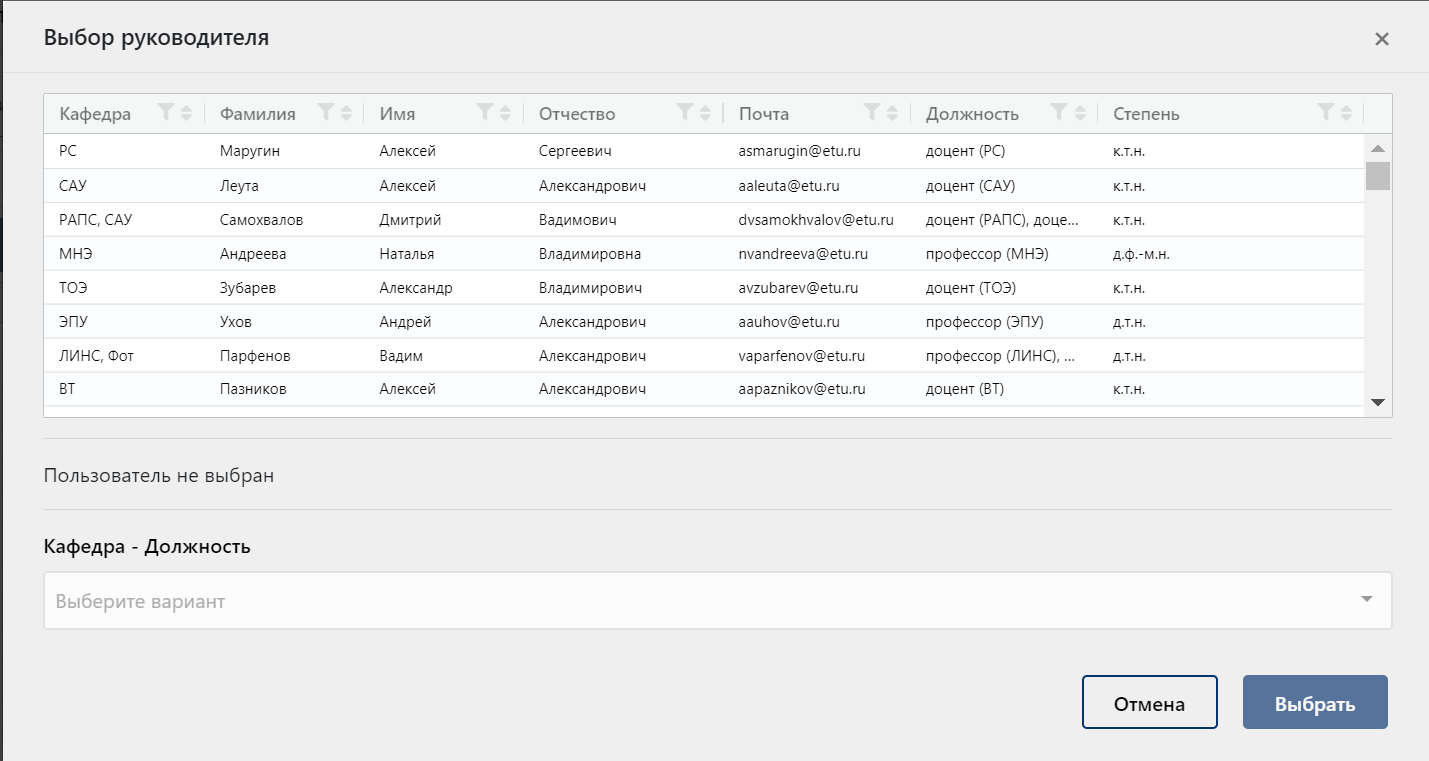Click the Отмена button
1429x761 pixels.
[x=1150, y=703]
